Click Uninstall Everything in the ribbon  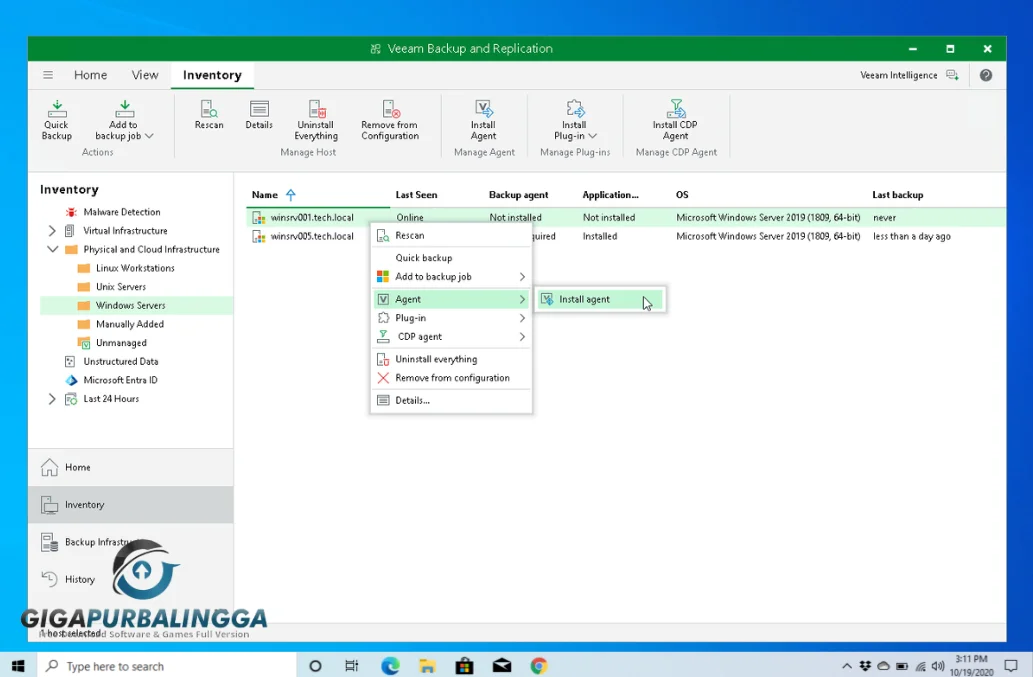[316, 120]
